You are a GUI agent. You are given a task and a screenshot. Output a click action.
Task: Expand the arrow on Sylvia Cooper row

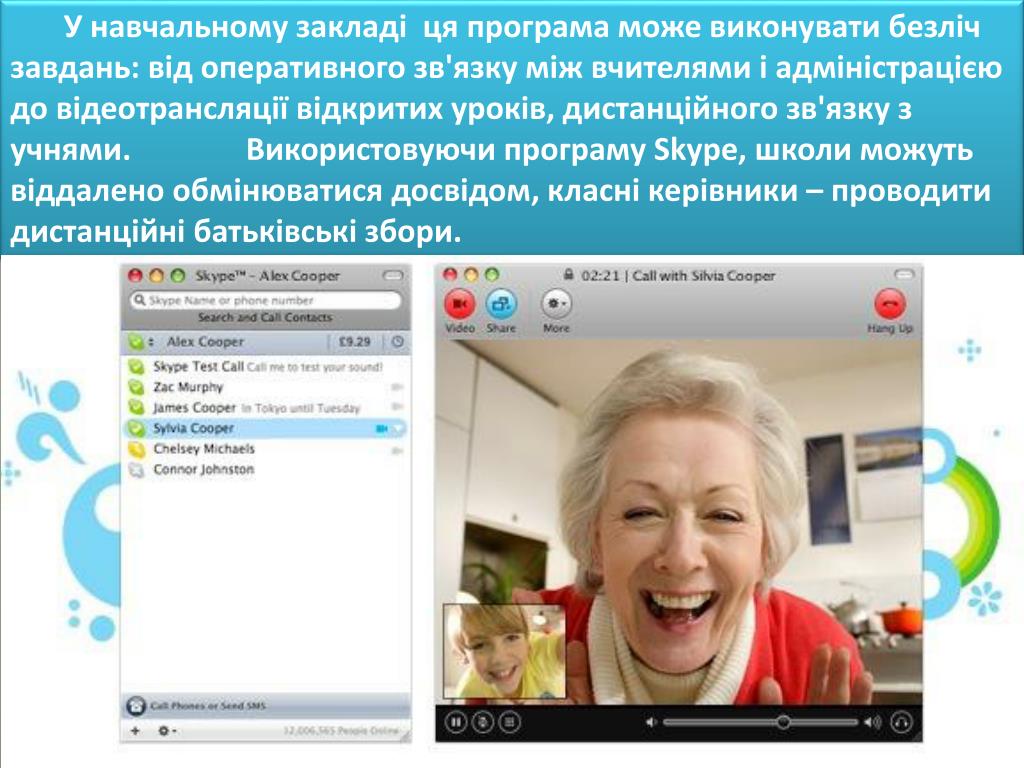point(398,428)
